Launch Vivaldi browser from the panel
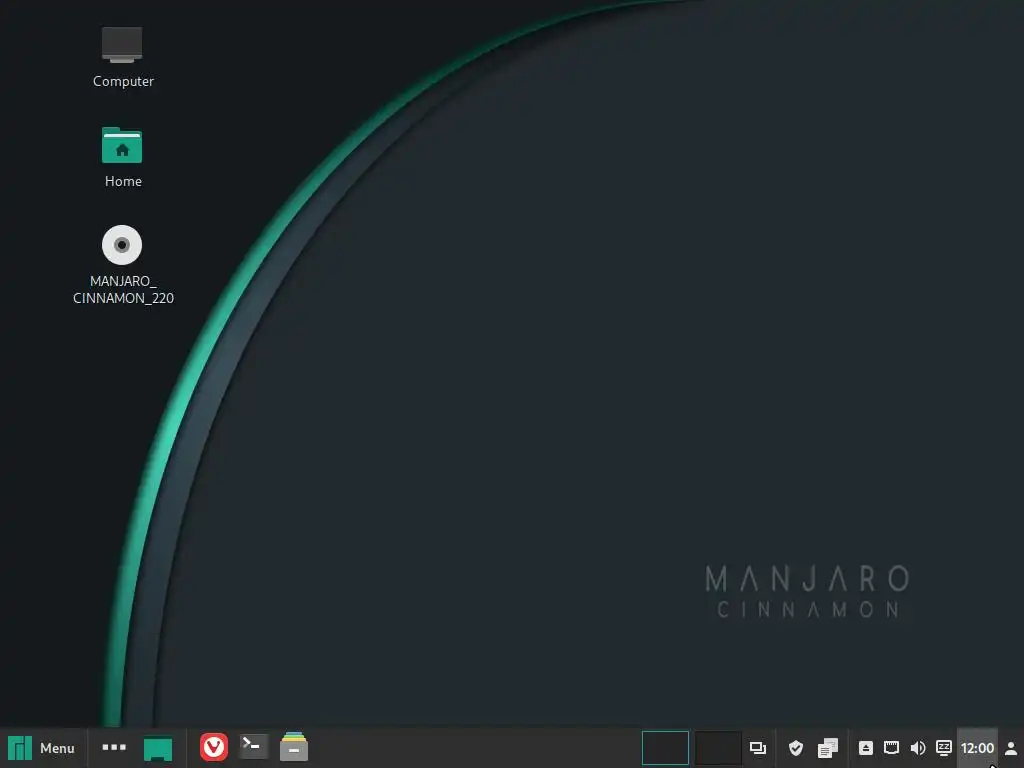Viewport: 1024px width, 768px height. [x=214, y=747]
